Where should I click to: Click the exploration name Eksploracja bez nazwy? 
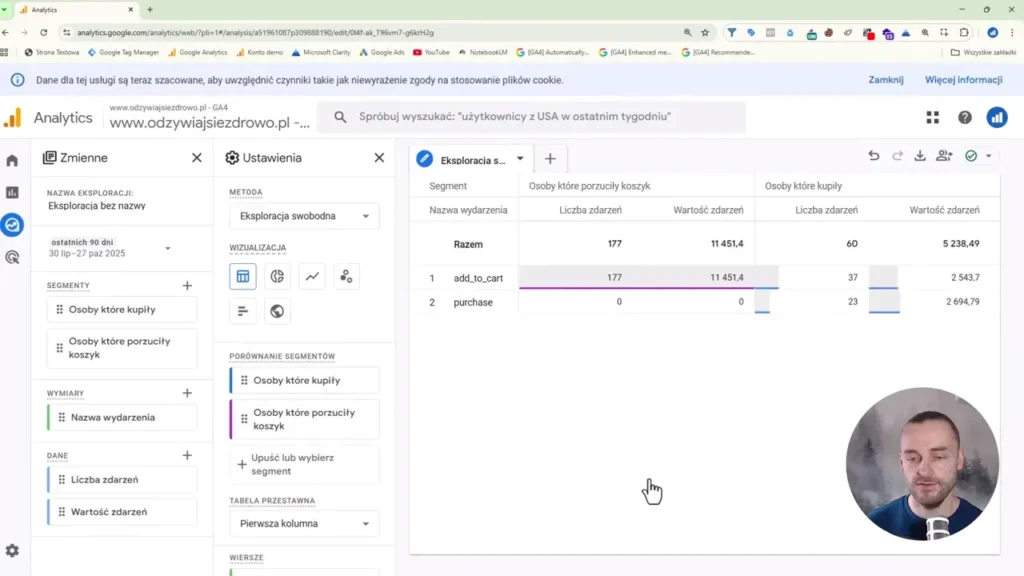tap(97, 206)
